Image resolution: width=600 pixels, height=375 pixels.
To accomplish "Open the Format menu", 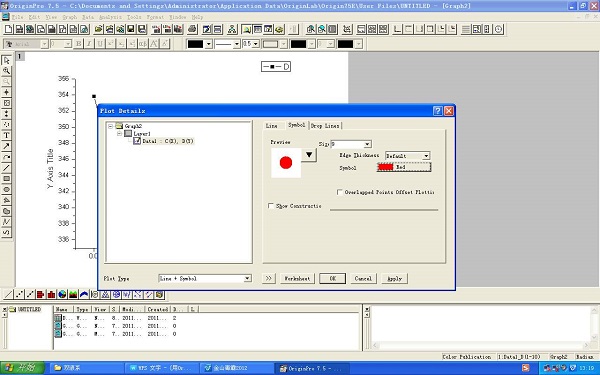I will [155, 17].
